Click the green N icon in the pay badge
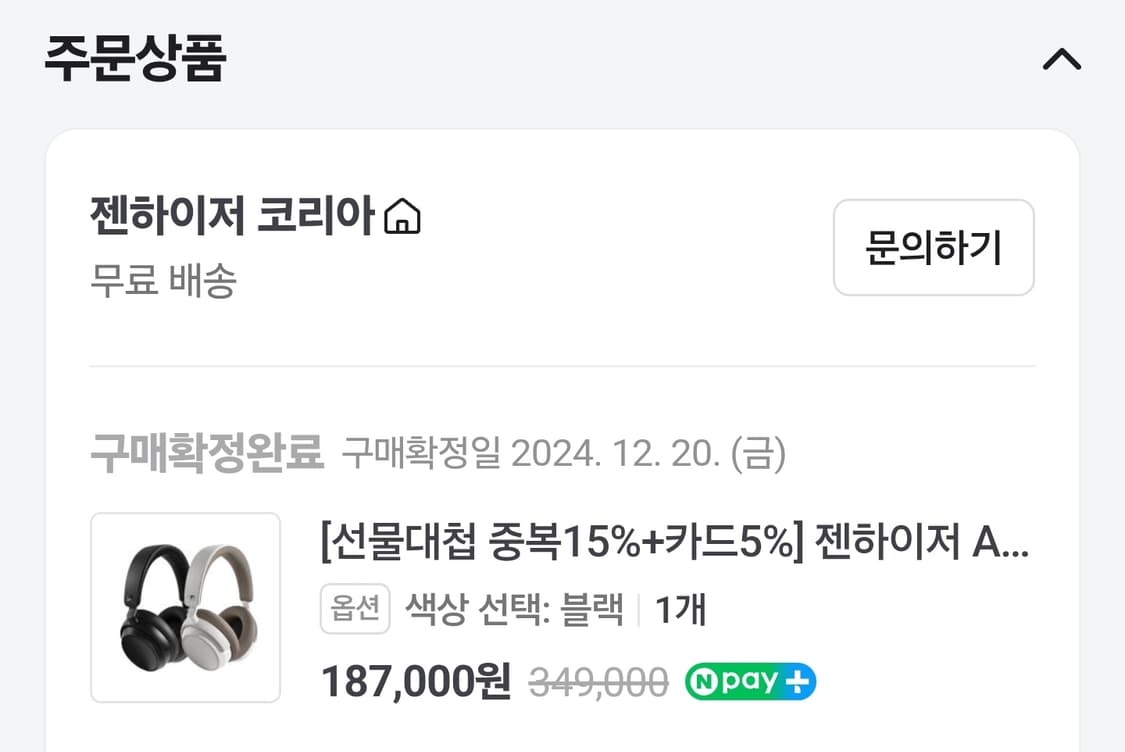1125x752 pixels. (x=703, y=680)
